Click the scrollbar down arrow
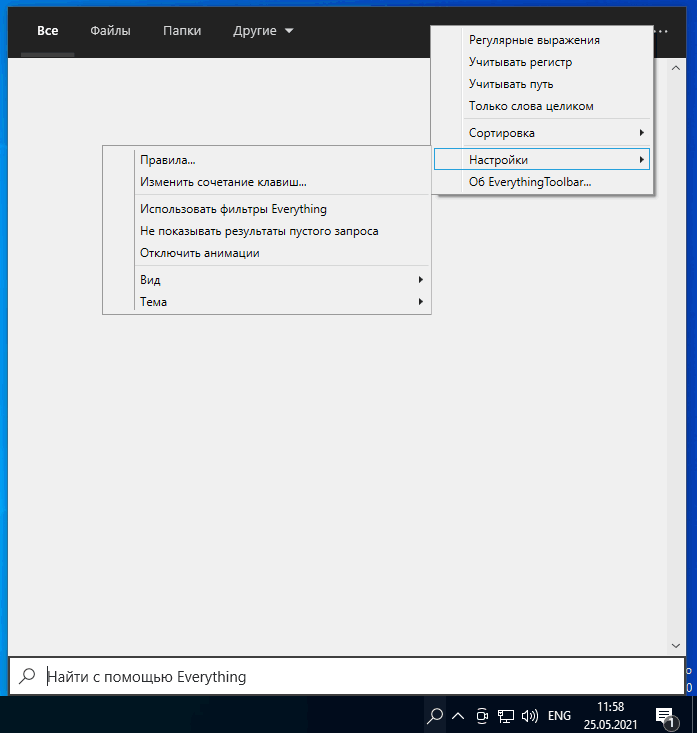The width and height of the screenshot is (697, 733). pos(675,646)
